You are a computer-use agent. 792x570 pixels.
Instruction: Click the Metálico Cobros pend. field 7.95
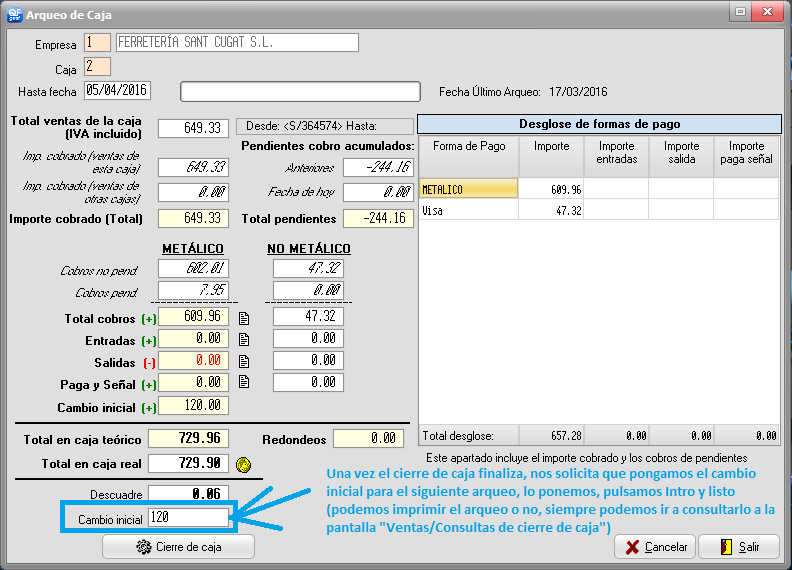point(193,291)
